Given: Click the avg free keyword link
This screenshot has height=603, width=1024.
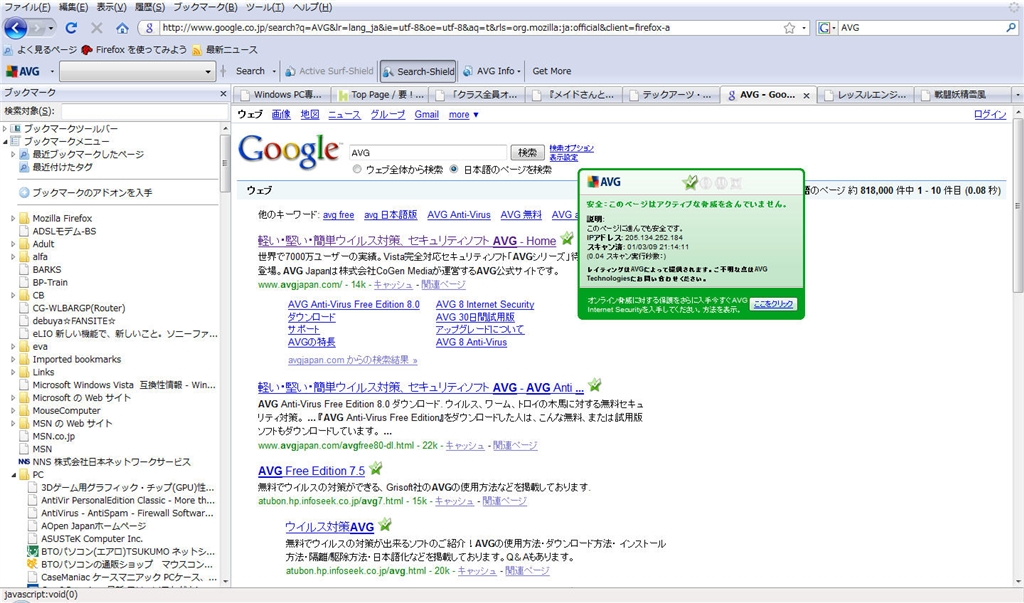Looking at the screenshot, I should click(338, 215).
